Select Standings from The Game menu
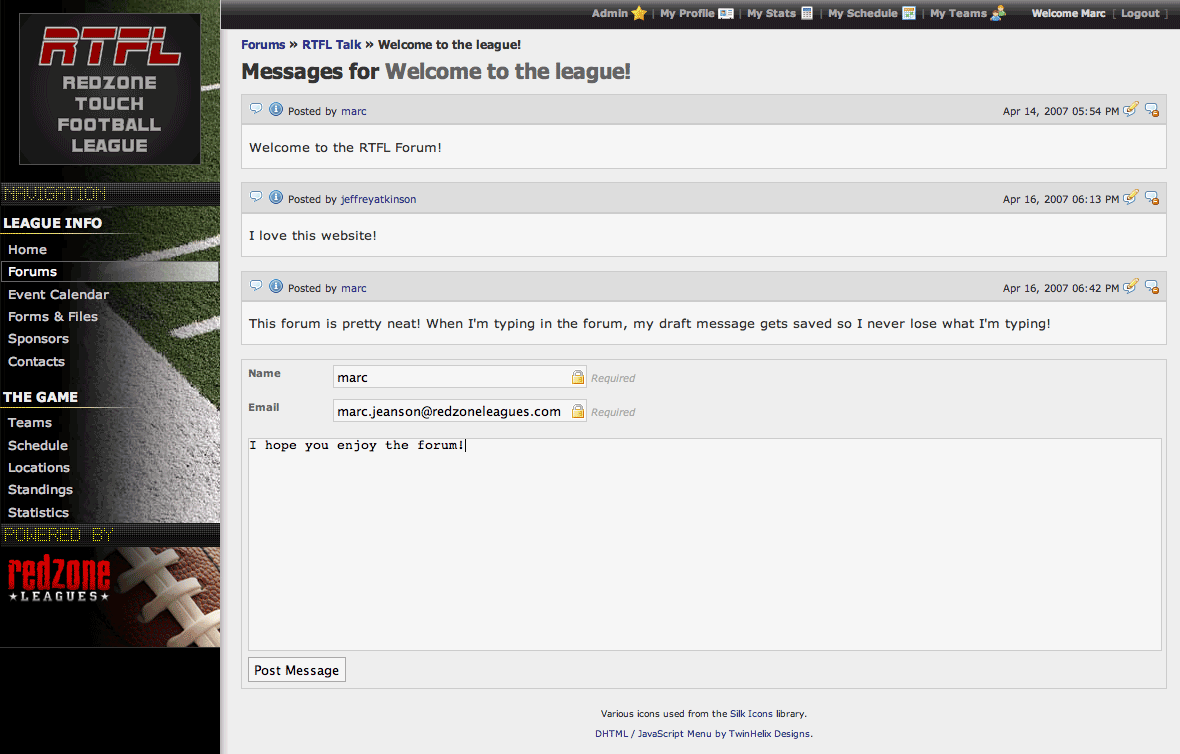This screenshot has width=1180, height=754. click(40, 489)
